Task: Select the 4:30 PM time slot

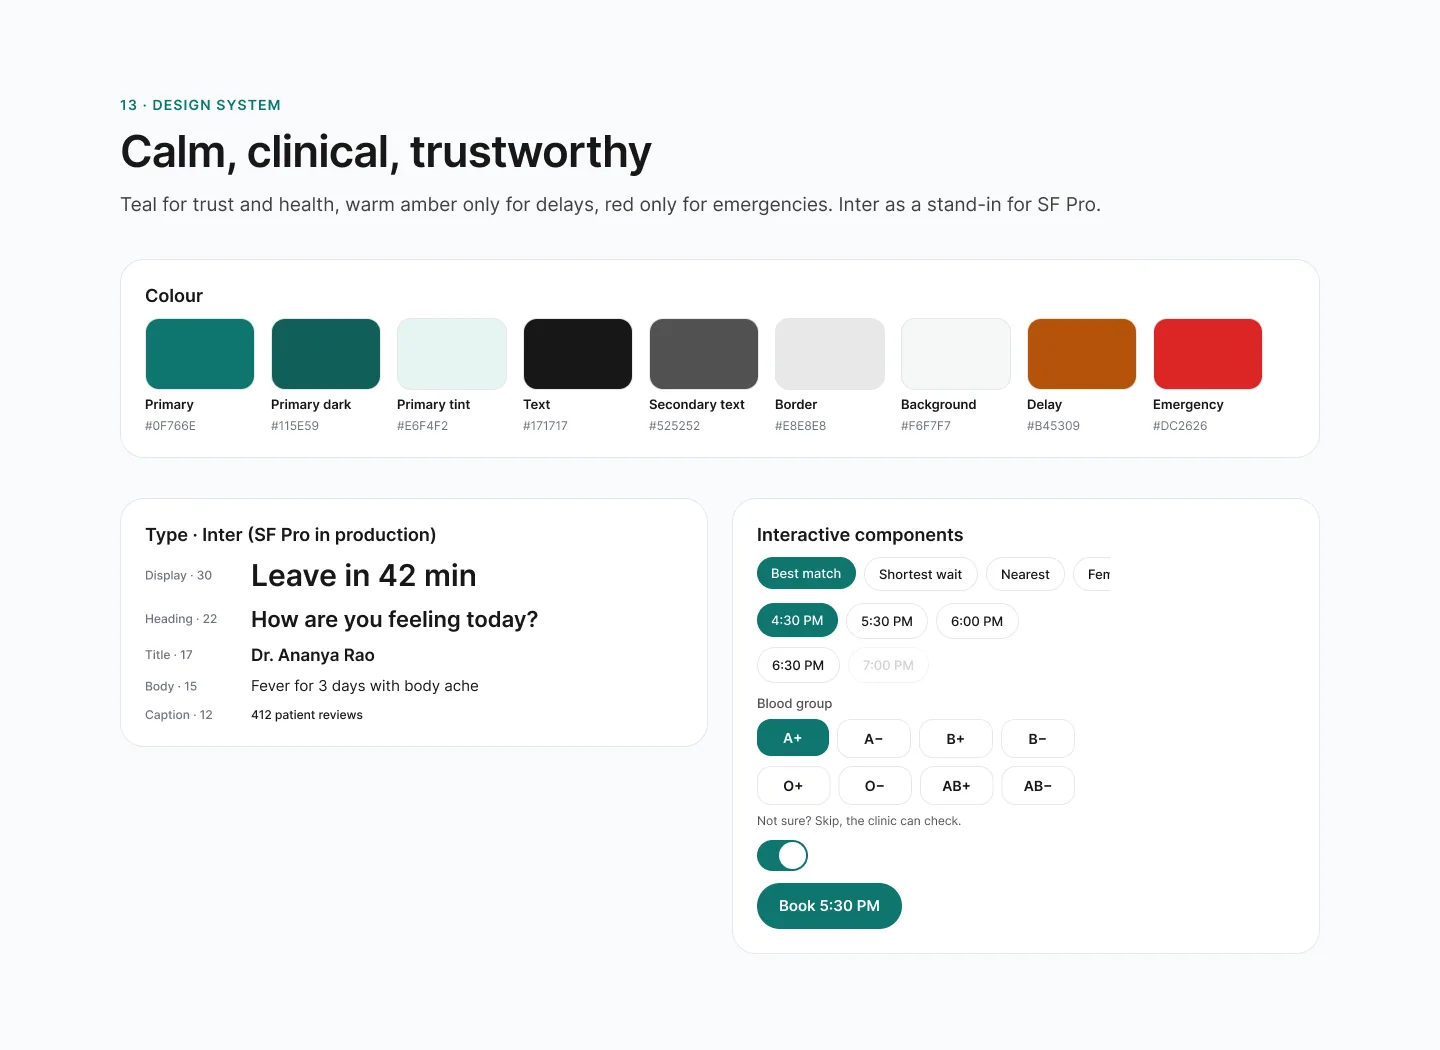Action: click(797, 620)
